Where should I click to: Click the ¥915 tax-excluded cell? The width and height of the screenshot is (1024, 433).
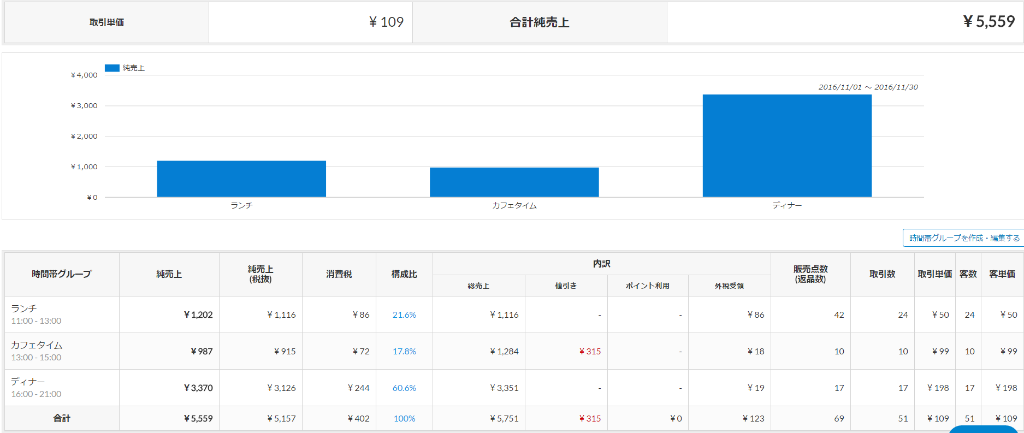pyautogui.click(x=285, y=351)
